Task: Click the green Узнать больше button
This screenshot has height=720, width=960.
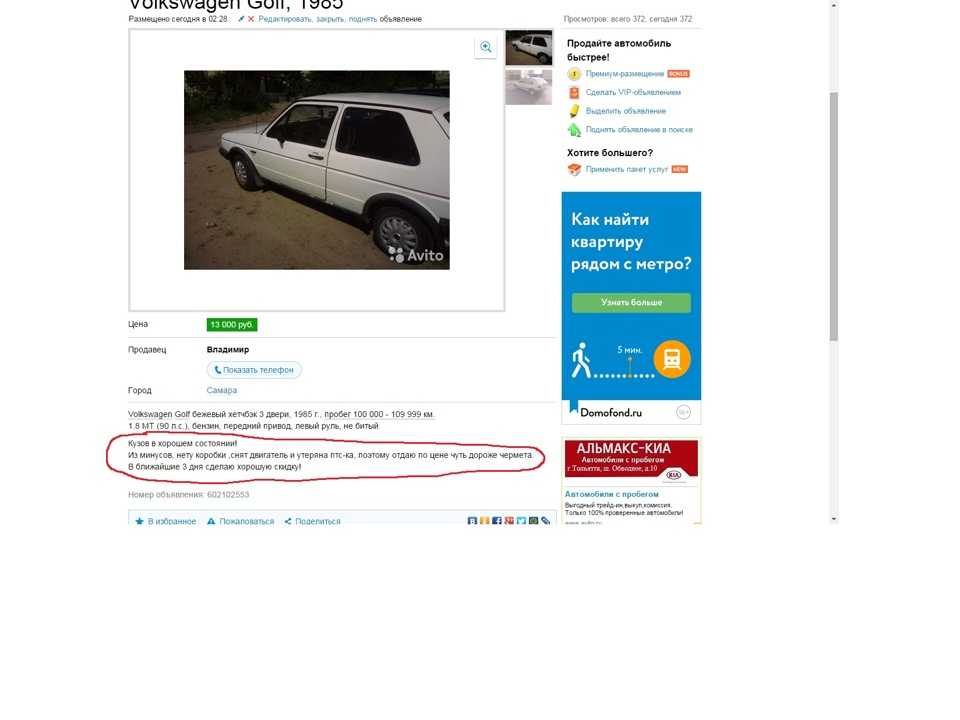Action: pos(631,302)
